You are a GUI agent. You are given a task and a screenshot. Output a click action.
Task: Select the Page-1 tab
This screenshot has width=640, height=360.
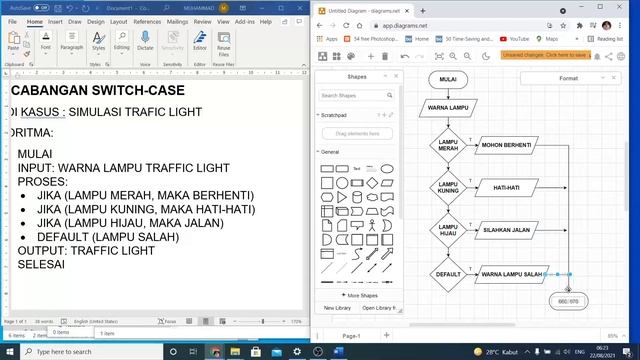coord(351,336)
